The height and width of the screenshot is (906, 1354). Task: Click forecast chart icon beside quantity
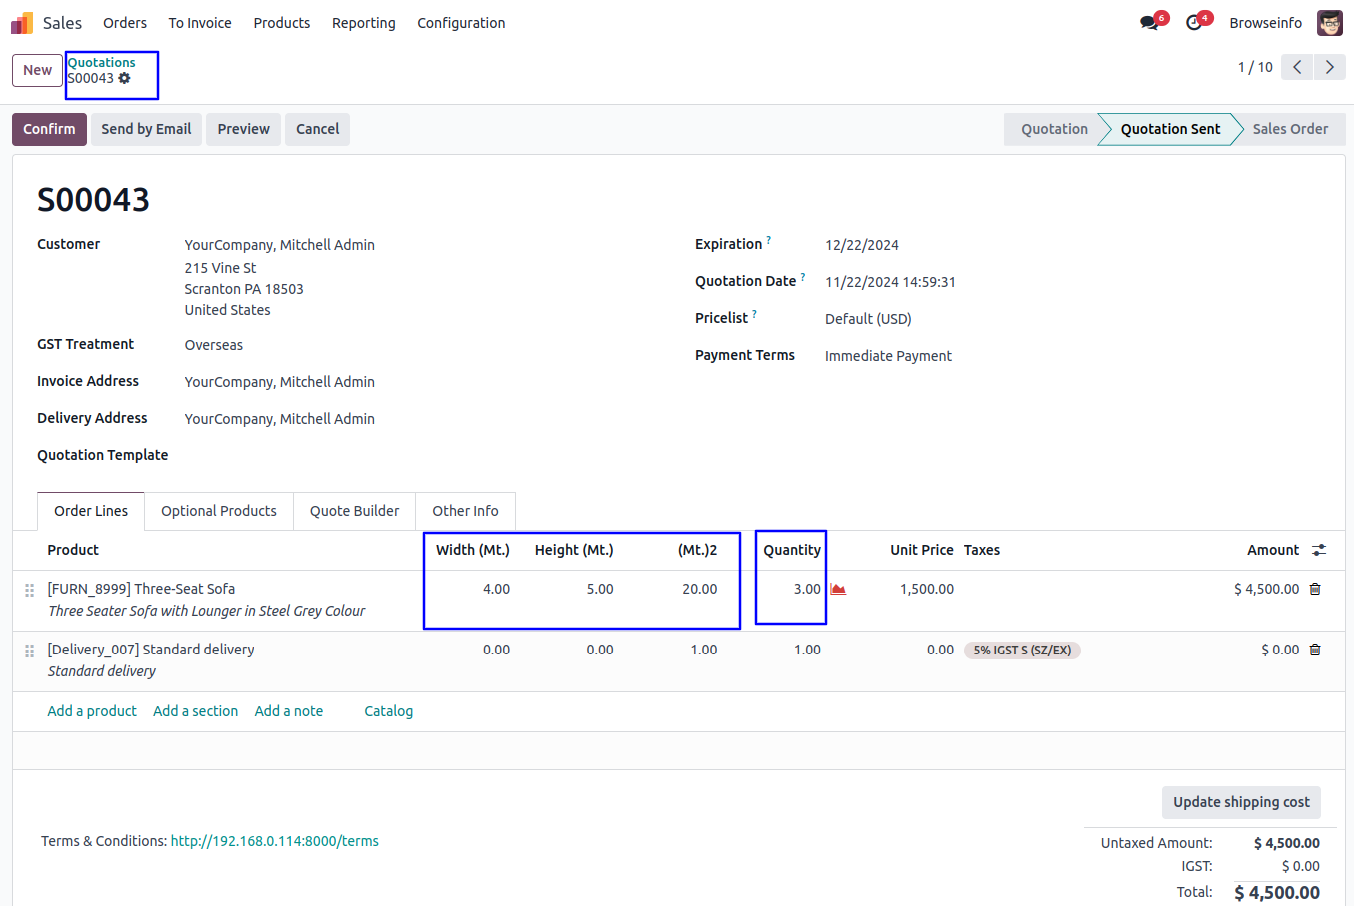click(x=838, y=589)
